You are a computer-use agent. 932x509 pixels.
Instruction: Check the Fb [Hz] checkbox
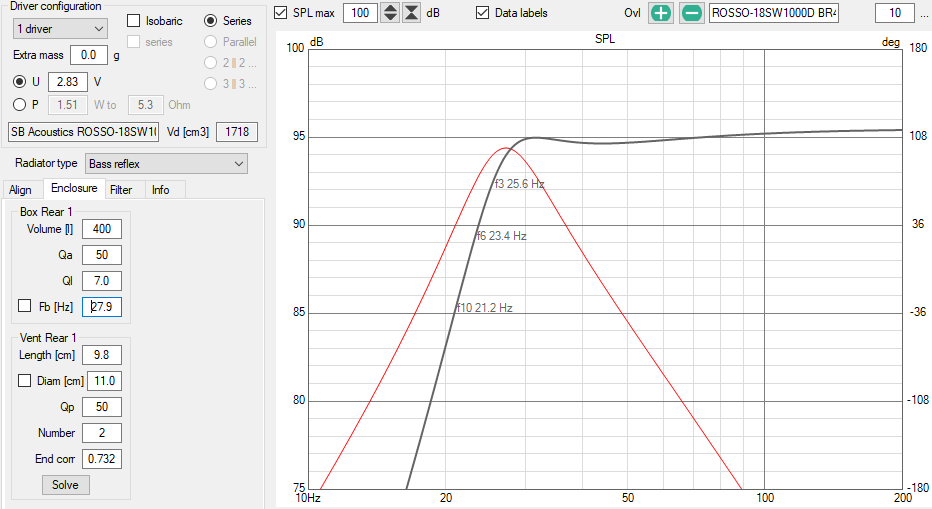click(24, 306)
